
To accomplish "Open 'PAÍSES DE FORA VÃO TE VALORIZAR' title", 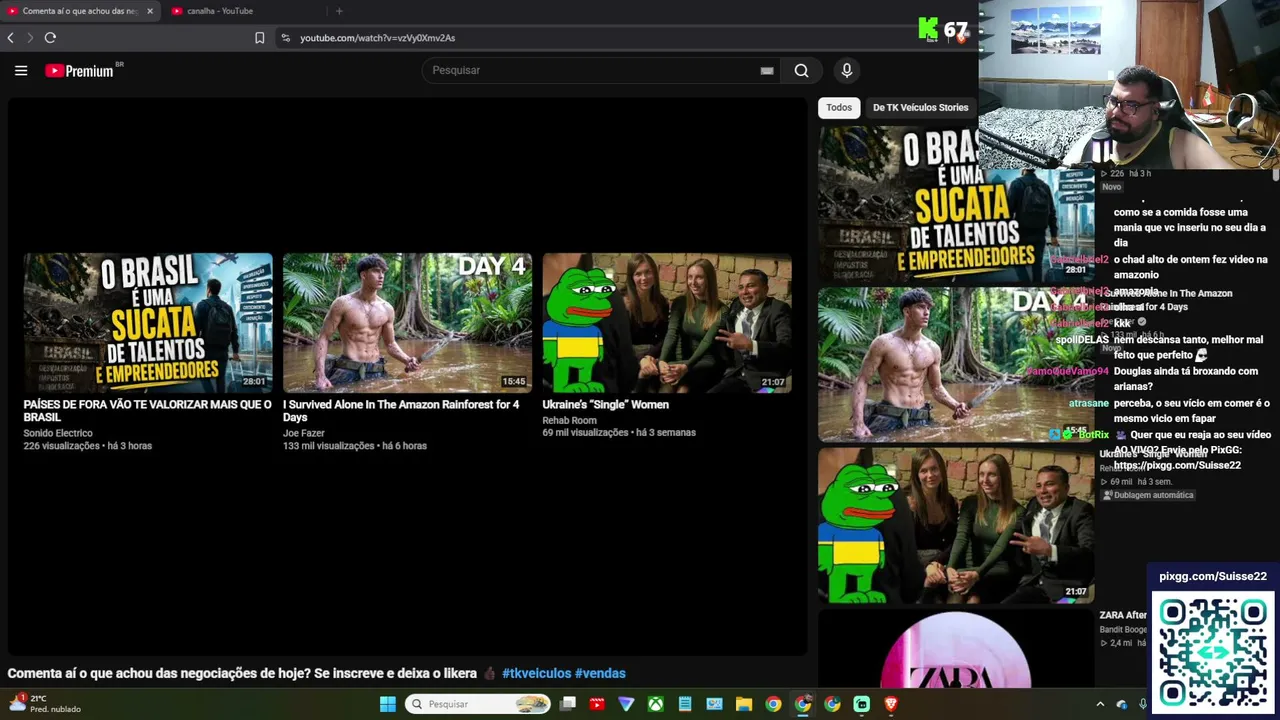I will click(x=147, y=411).
